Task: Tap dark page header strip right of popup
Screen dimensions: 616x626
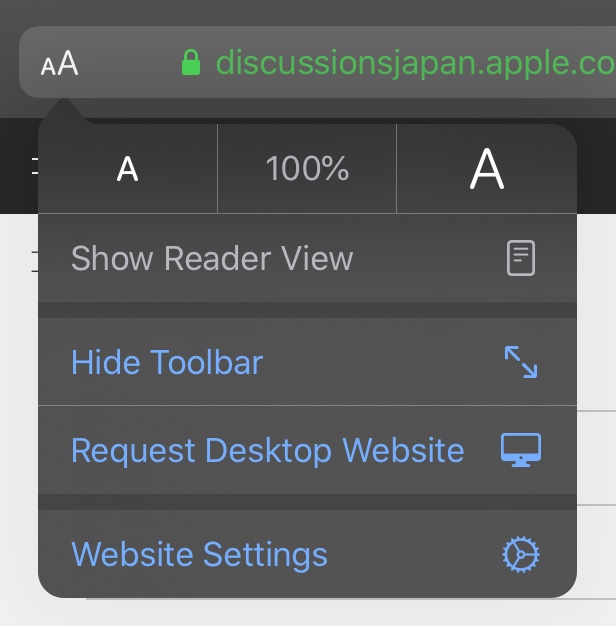Action: click(x=597, y=166)
